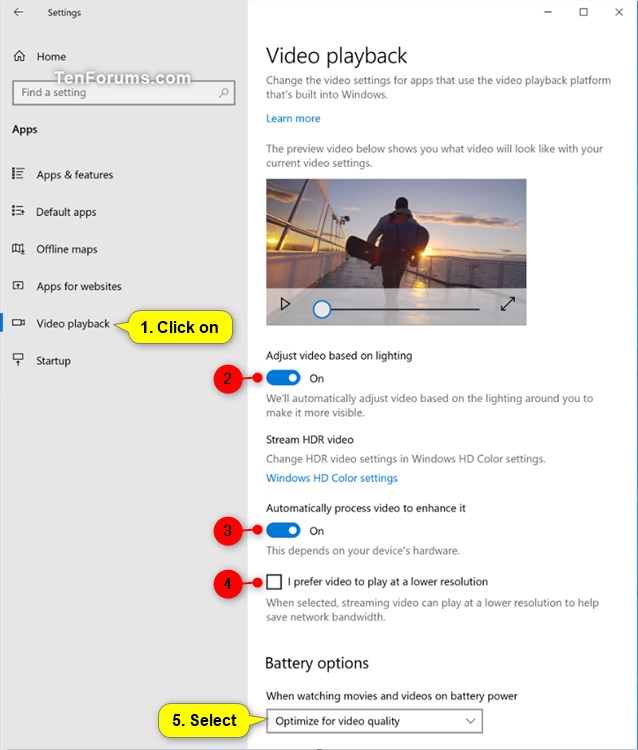638x750 pixels.
Task: Click the Startup monitor icon
Action: coord(18,359)
